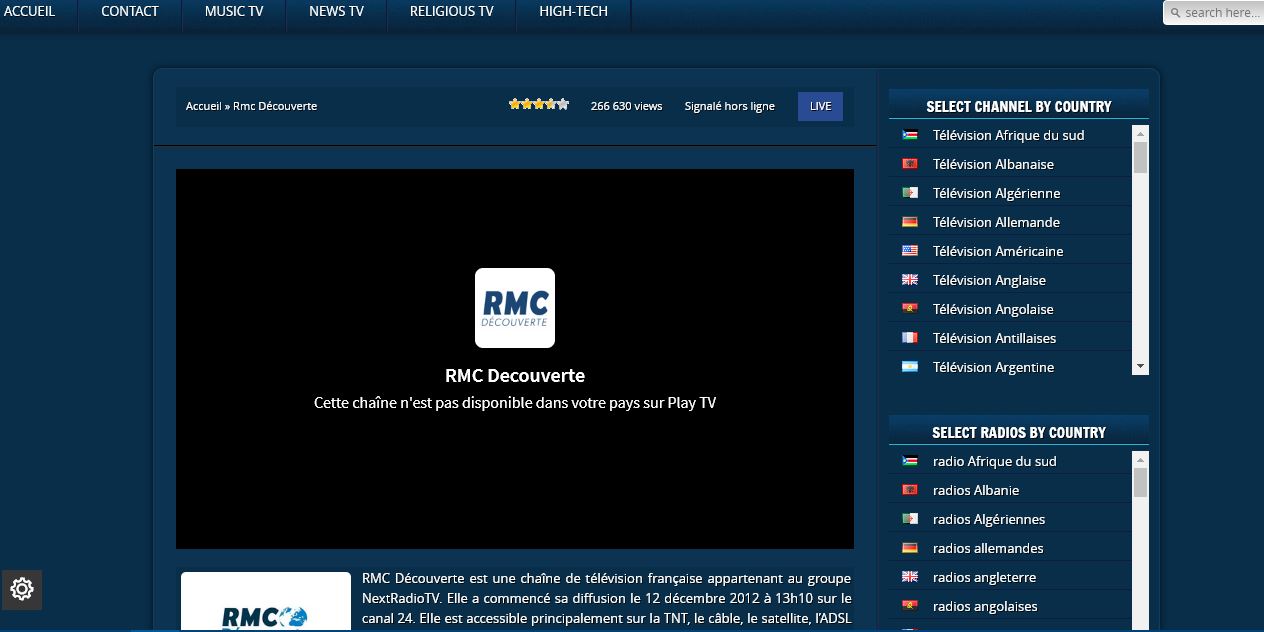Click the channel list scrollbar thumb

coord(1140,157)
